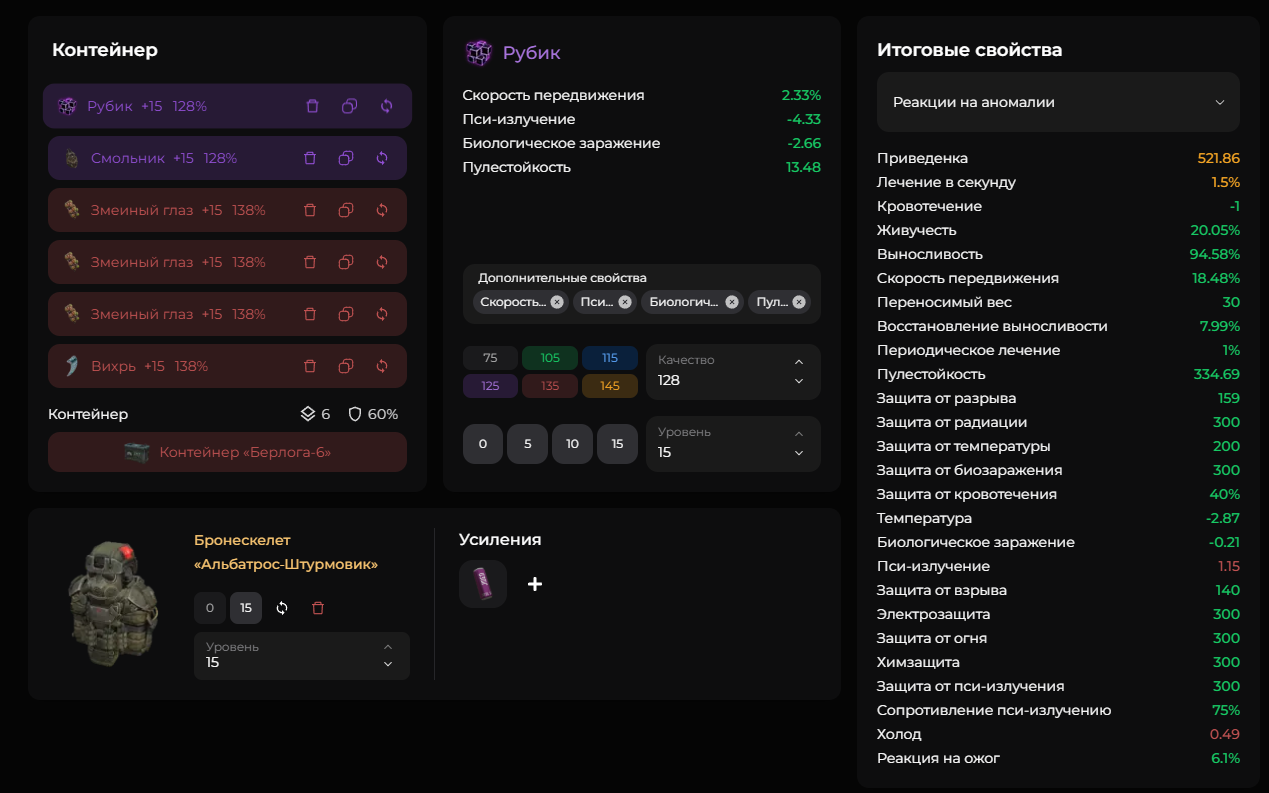Image resolution: width=1269 pixels, height=793 pixels.
Task: Remove the Скорость additional property chip
Action: 557,302
